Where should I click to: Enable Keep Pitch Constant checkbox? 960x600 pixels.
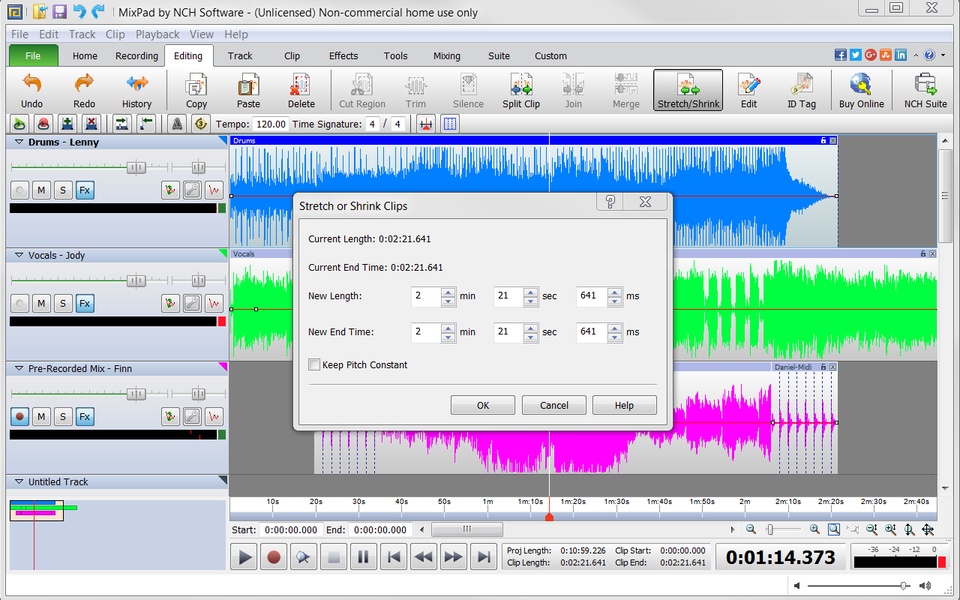pyautogui.click(x=315, y=365)
